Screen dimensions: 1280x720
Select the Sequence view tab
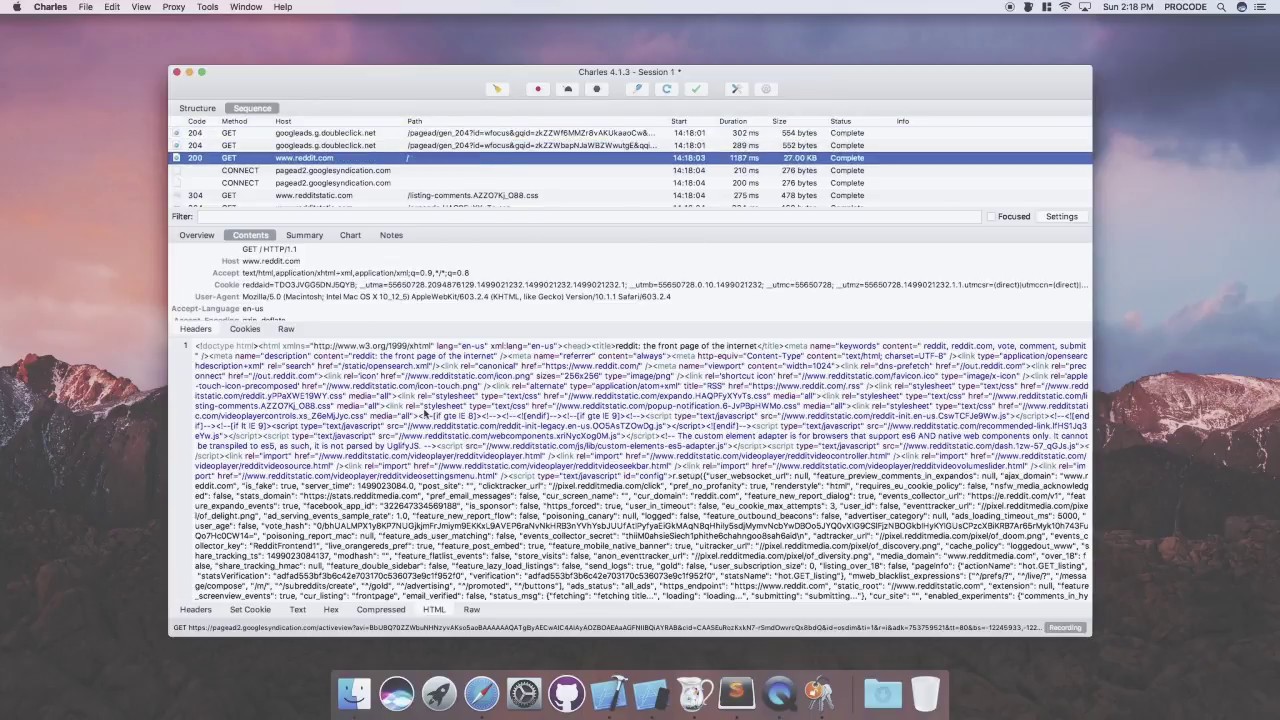252,108
